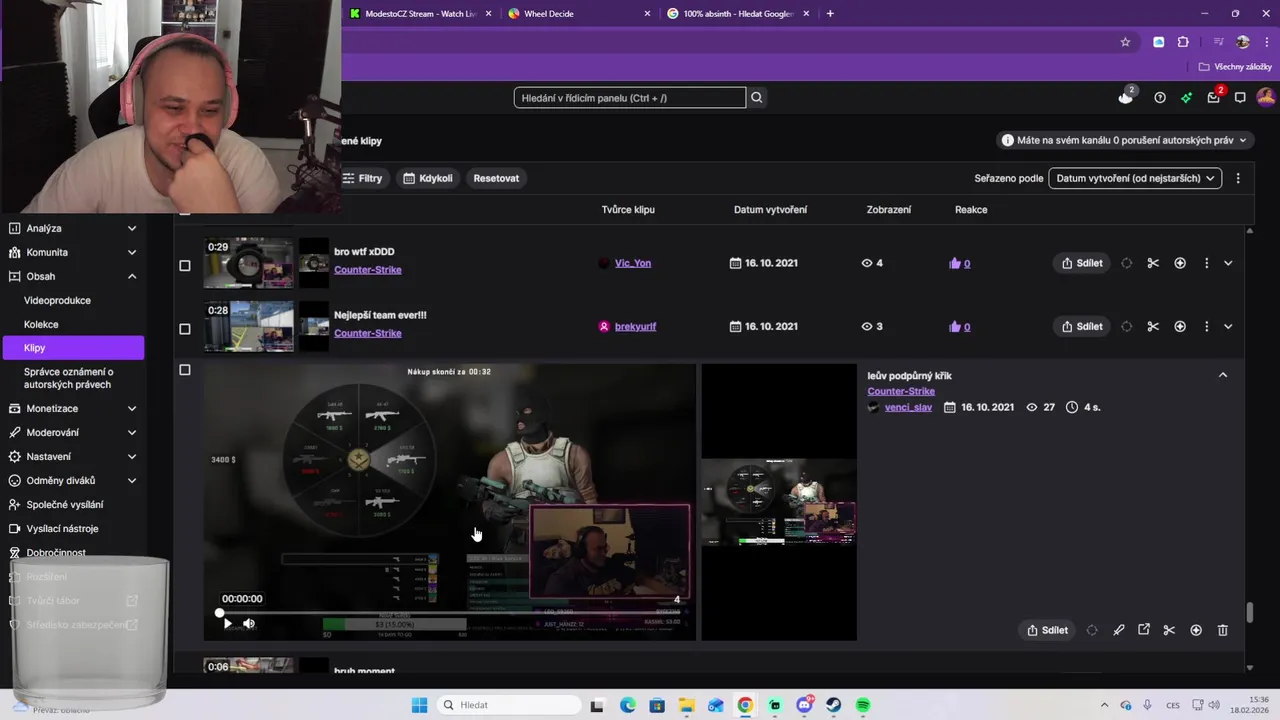Open the Vic_Yon creator link

tap(633, 263)
